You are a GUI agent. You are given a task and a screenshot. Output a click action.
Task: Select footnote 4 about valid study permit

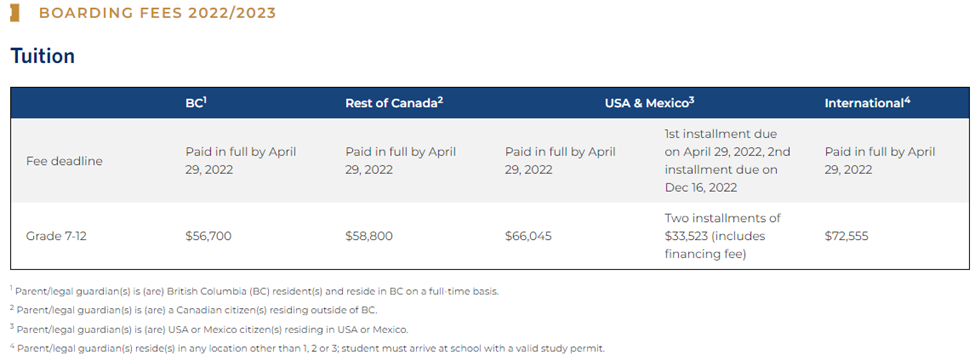(x=307, y=348)
